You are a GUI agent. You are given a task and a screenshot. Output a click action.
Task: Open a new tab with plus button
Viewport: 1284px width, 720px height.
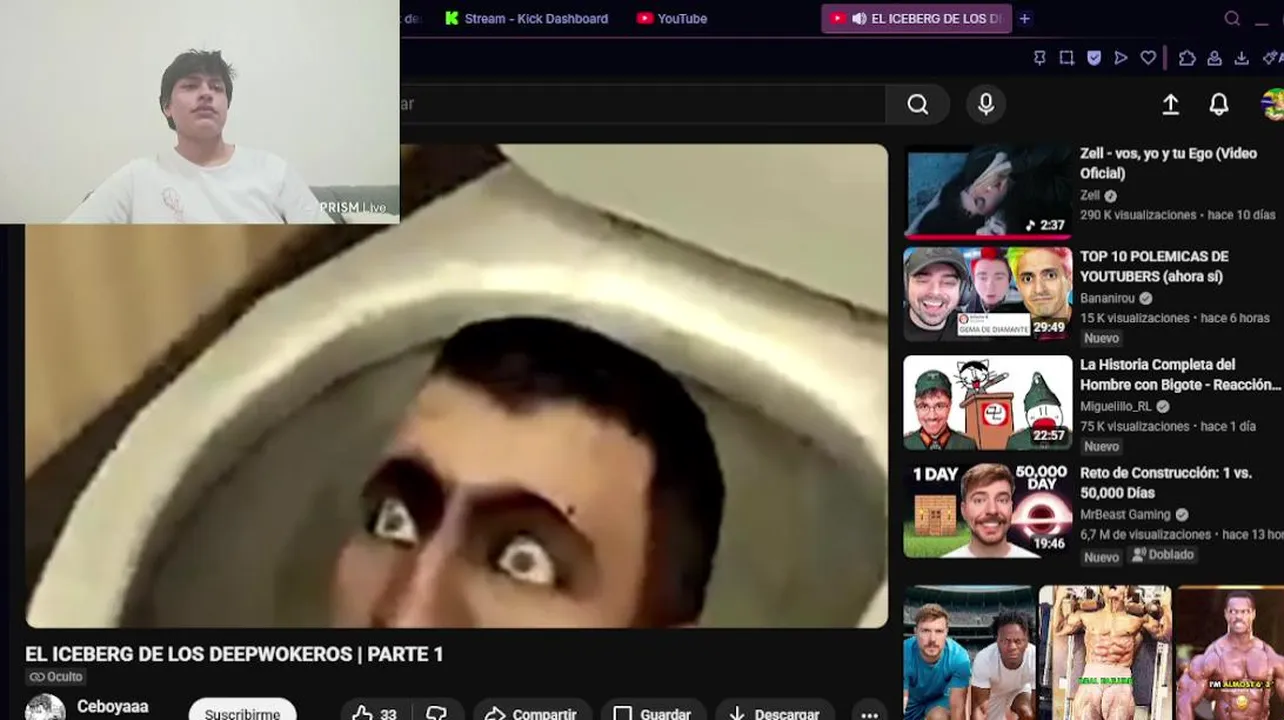pos(1024,18)
